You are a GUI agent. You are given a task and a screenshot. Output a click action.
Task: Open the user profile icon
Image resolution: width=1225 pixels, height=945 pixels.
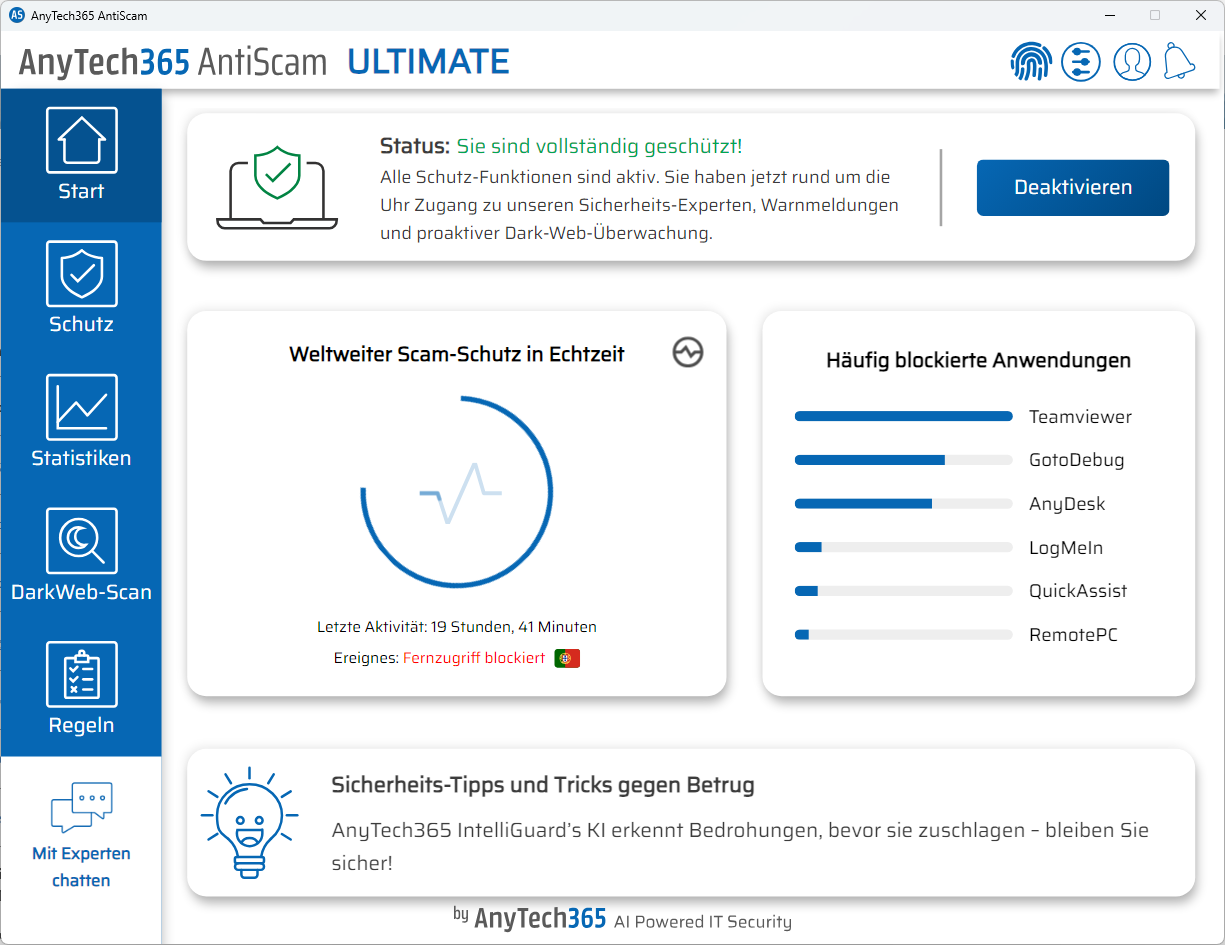click(1132, 61)
